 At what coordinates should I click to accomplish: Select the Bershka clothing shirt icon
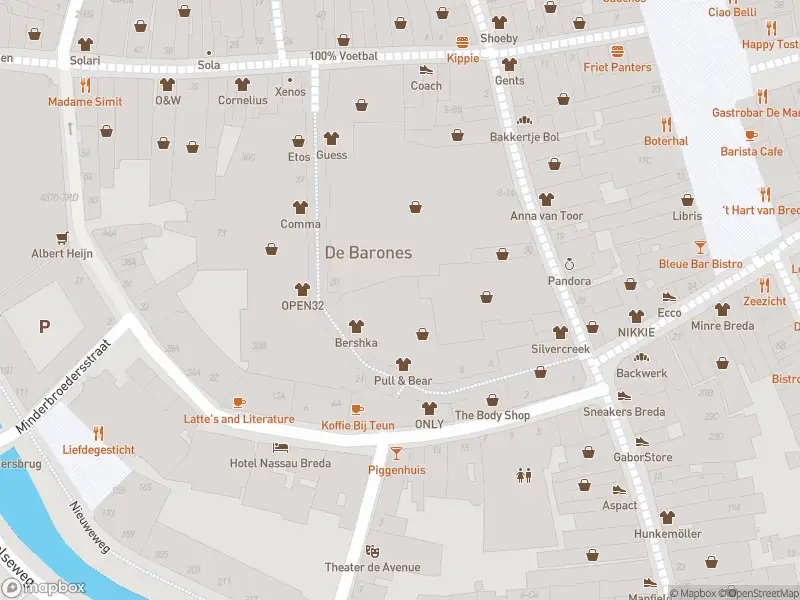click(x=355, y=326)
